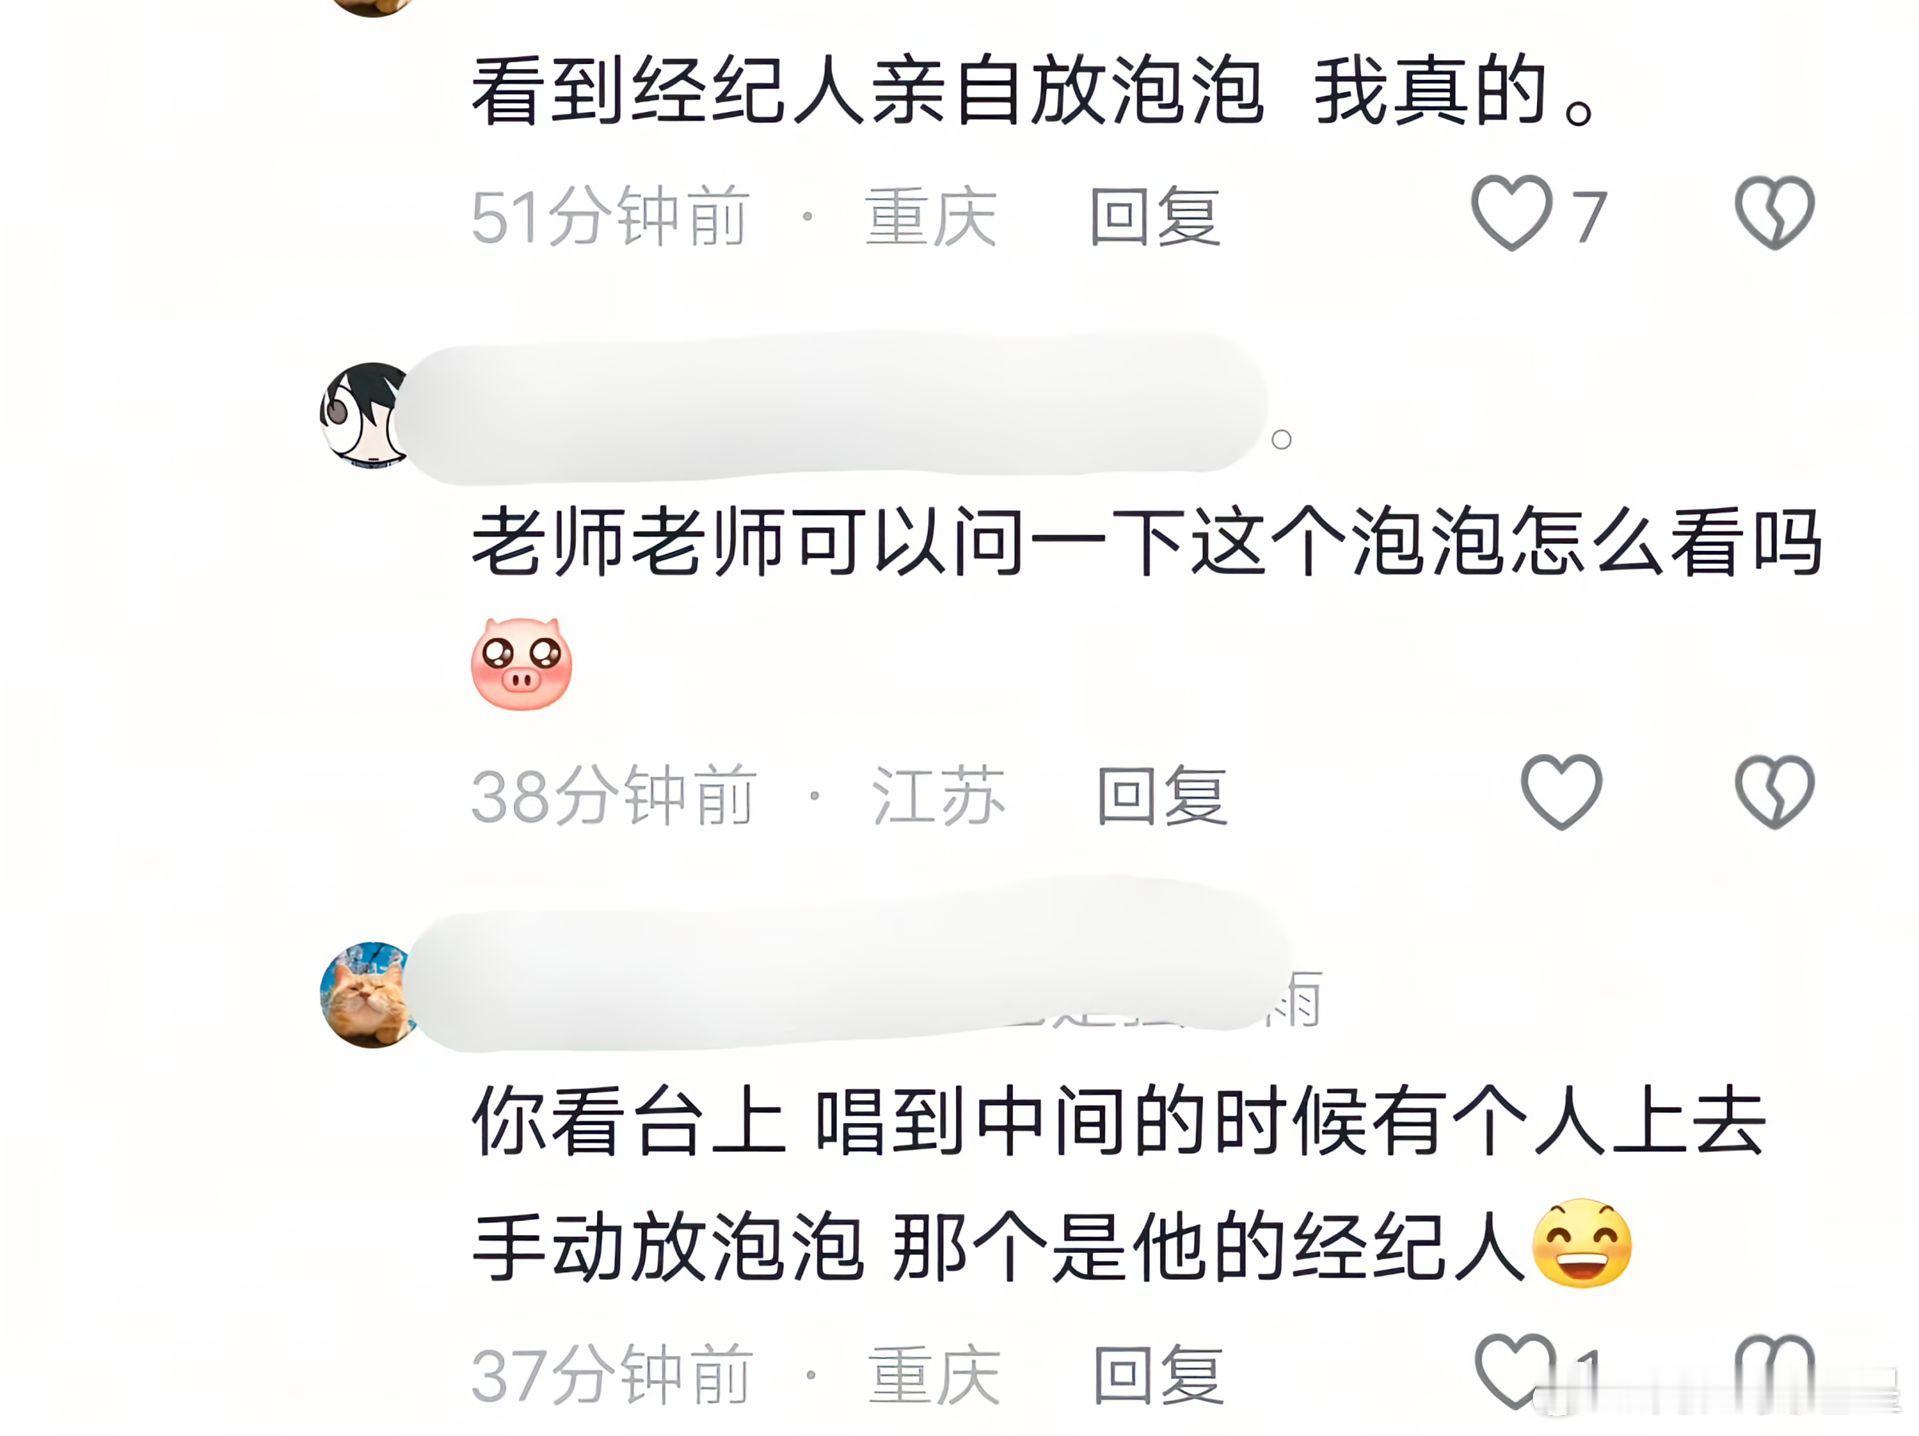Reply to the 51分钟前 comment
The width and height of the screenshot is (1919, 1436).
[x=1155, y=216]
